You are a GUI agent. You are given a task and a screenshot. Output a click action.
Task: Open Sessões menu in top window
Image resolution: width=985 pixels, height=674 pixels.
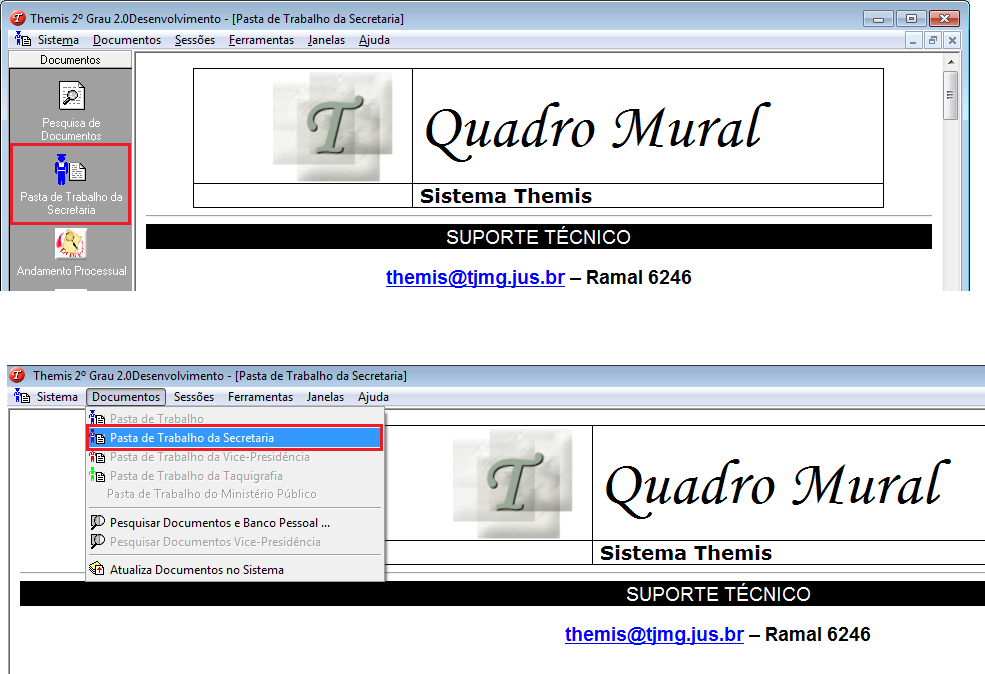pos(195,40)
